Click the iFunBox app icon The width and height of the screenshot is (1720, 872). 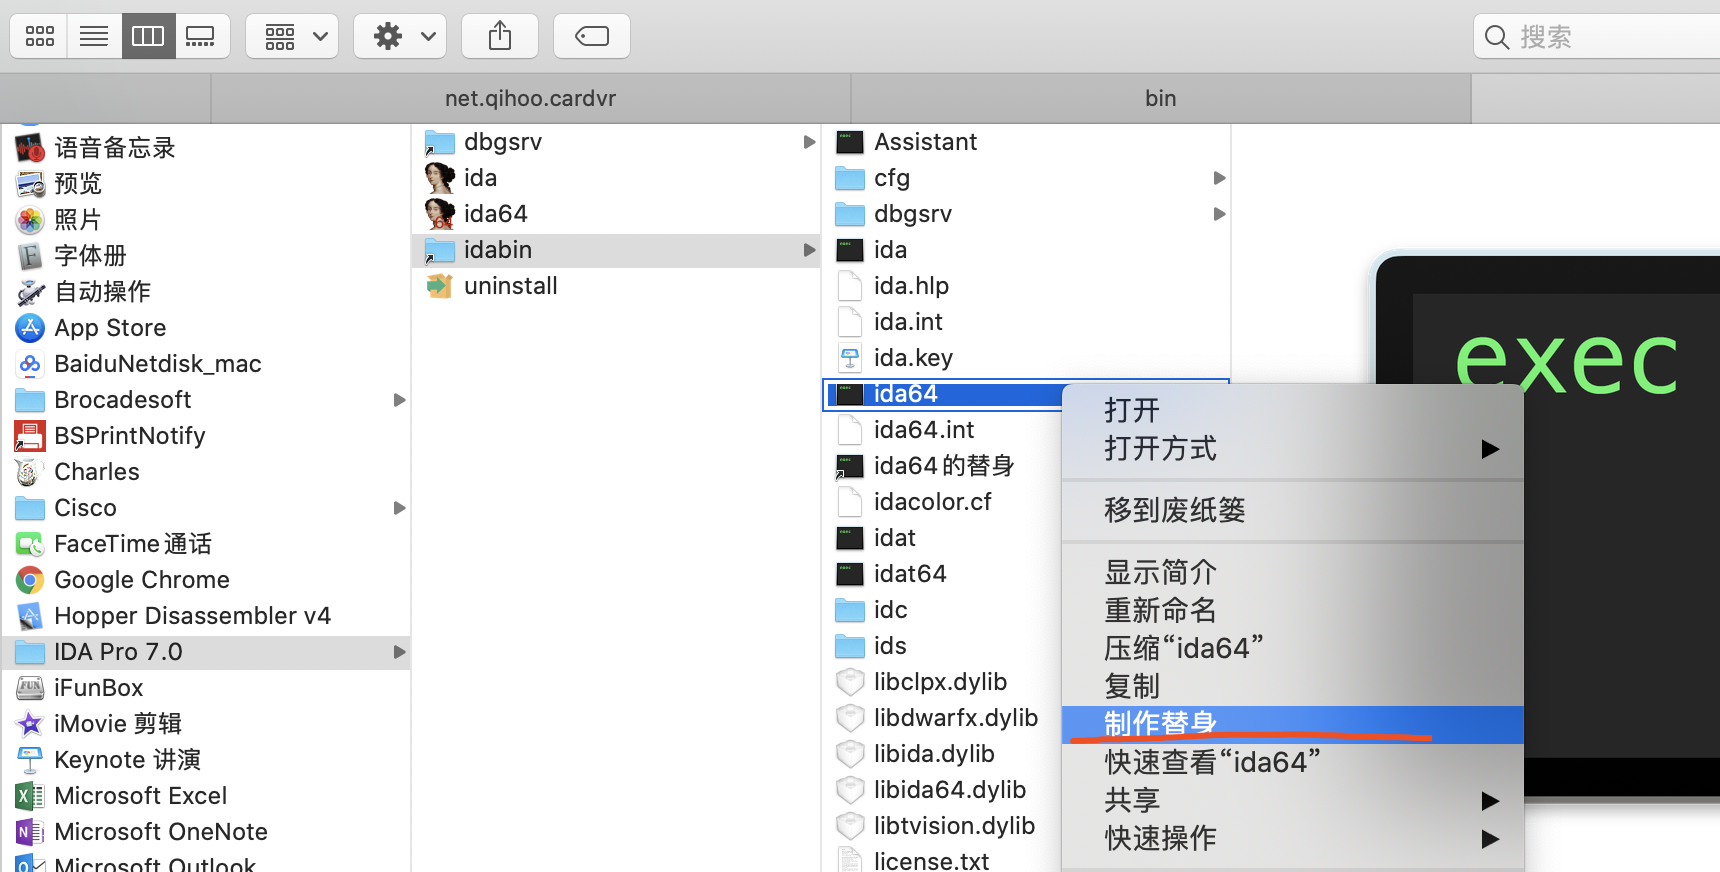[x=30, y=688]
